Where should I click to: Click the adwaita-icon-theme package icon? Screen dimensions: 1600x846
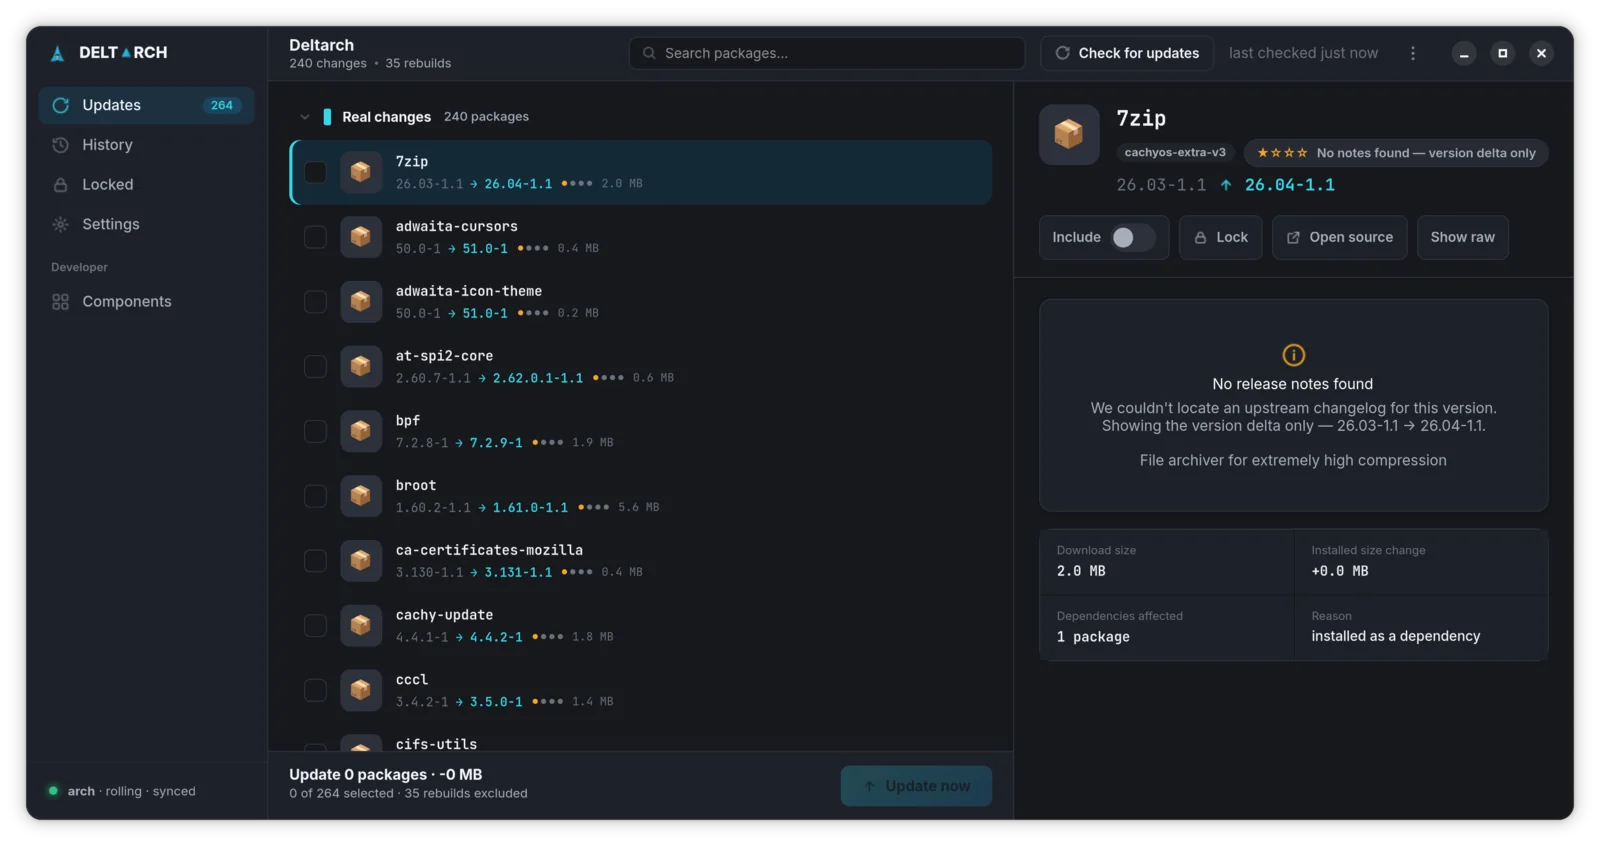point(361,302)
